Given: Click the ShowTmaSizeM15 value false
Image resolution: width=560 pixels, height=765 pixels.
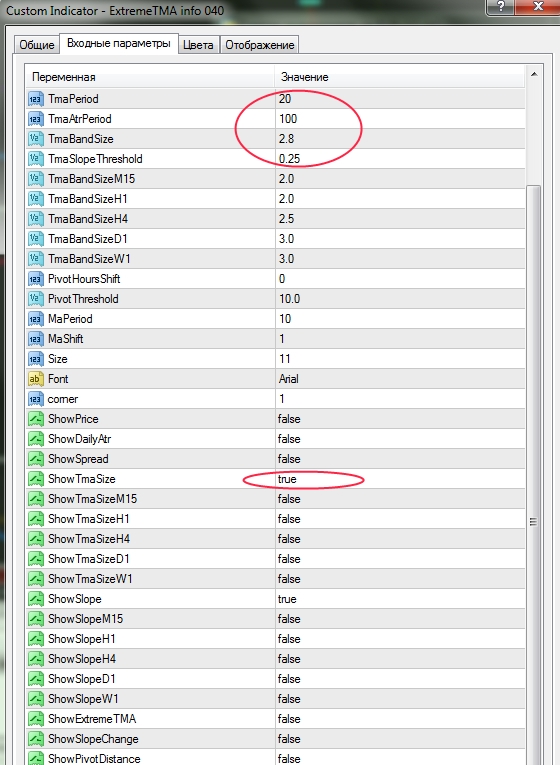Looking at the screenshot, I should (289, 499).
